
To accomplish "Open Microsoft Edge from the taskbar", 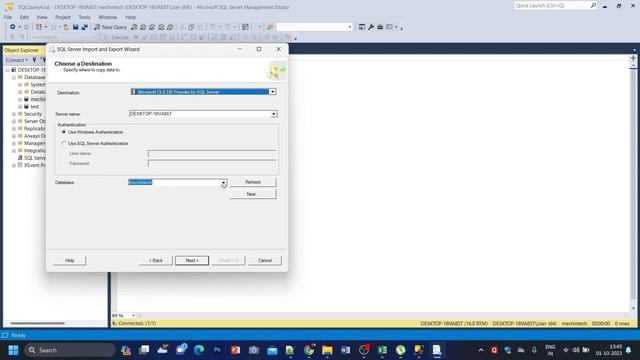I will coord(199,350).
